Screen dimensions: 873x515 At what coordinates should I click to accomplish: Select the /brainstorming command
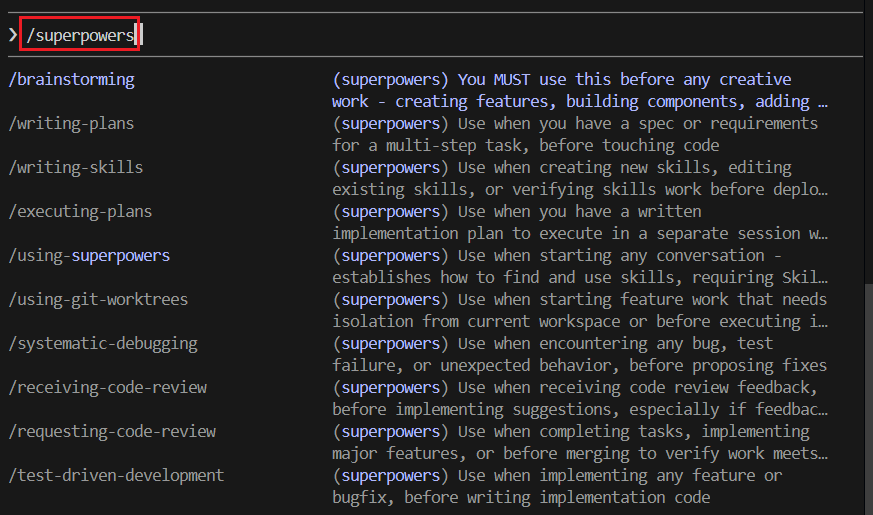coord(71,80)
